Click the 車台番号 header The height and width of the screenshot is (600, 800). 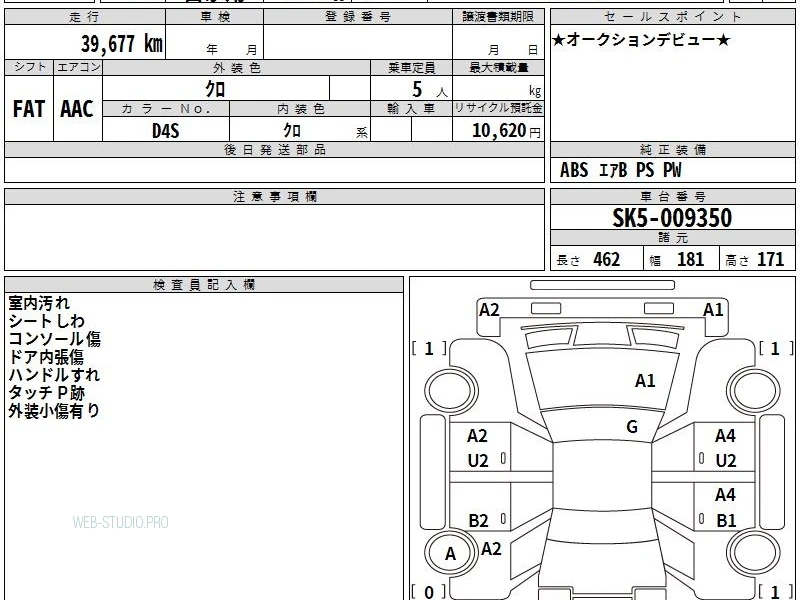click(672, 197)
